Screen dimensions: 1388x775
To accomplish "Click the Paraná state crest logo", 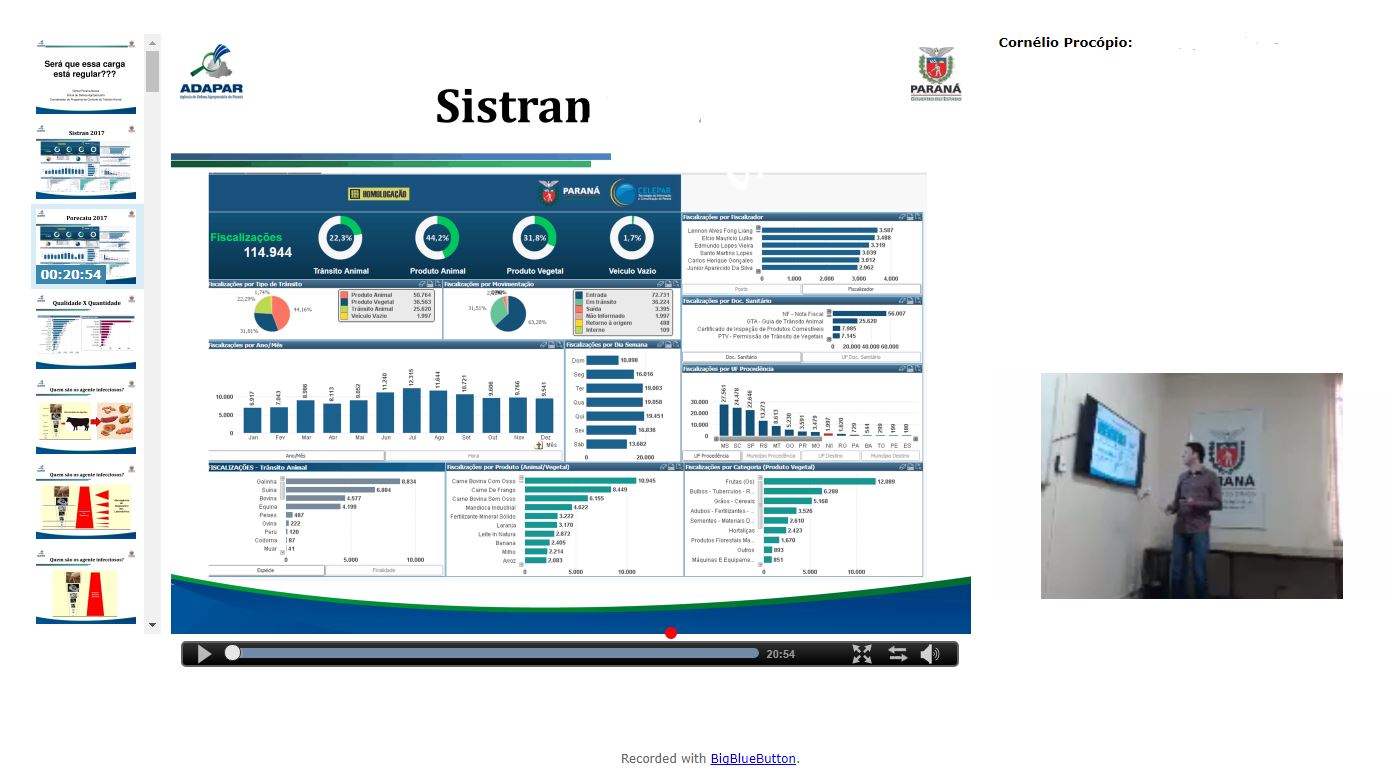I will (935, 74).
